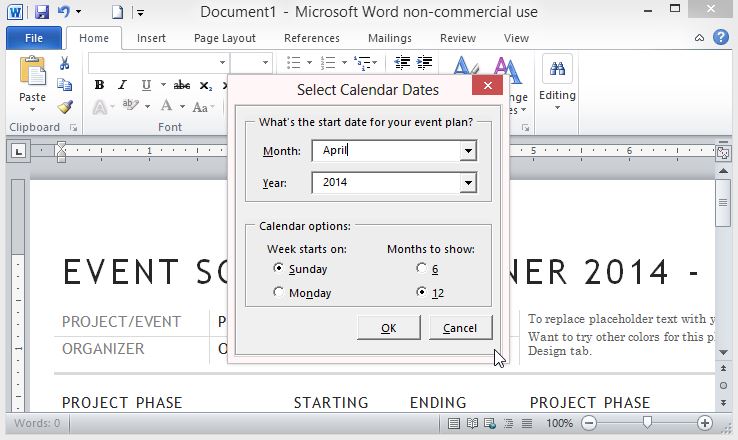
Task: Open the Year dropdown arrow
Action: (467, 184)
